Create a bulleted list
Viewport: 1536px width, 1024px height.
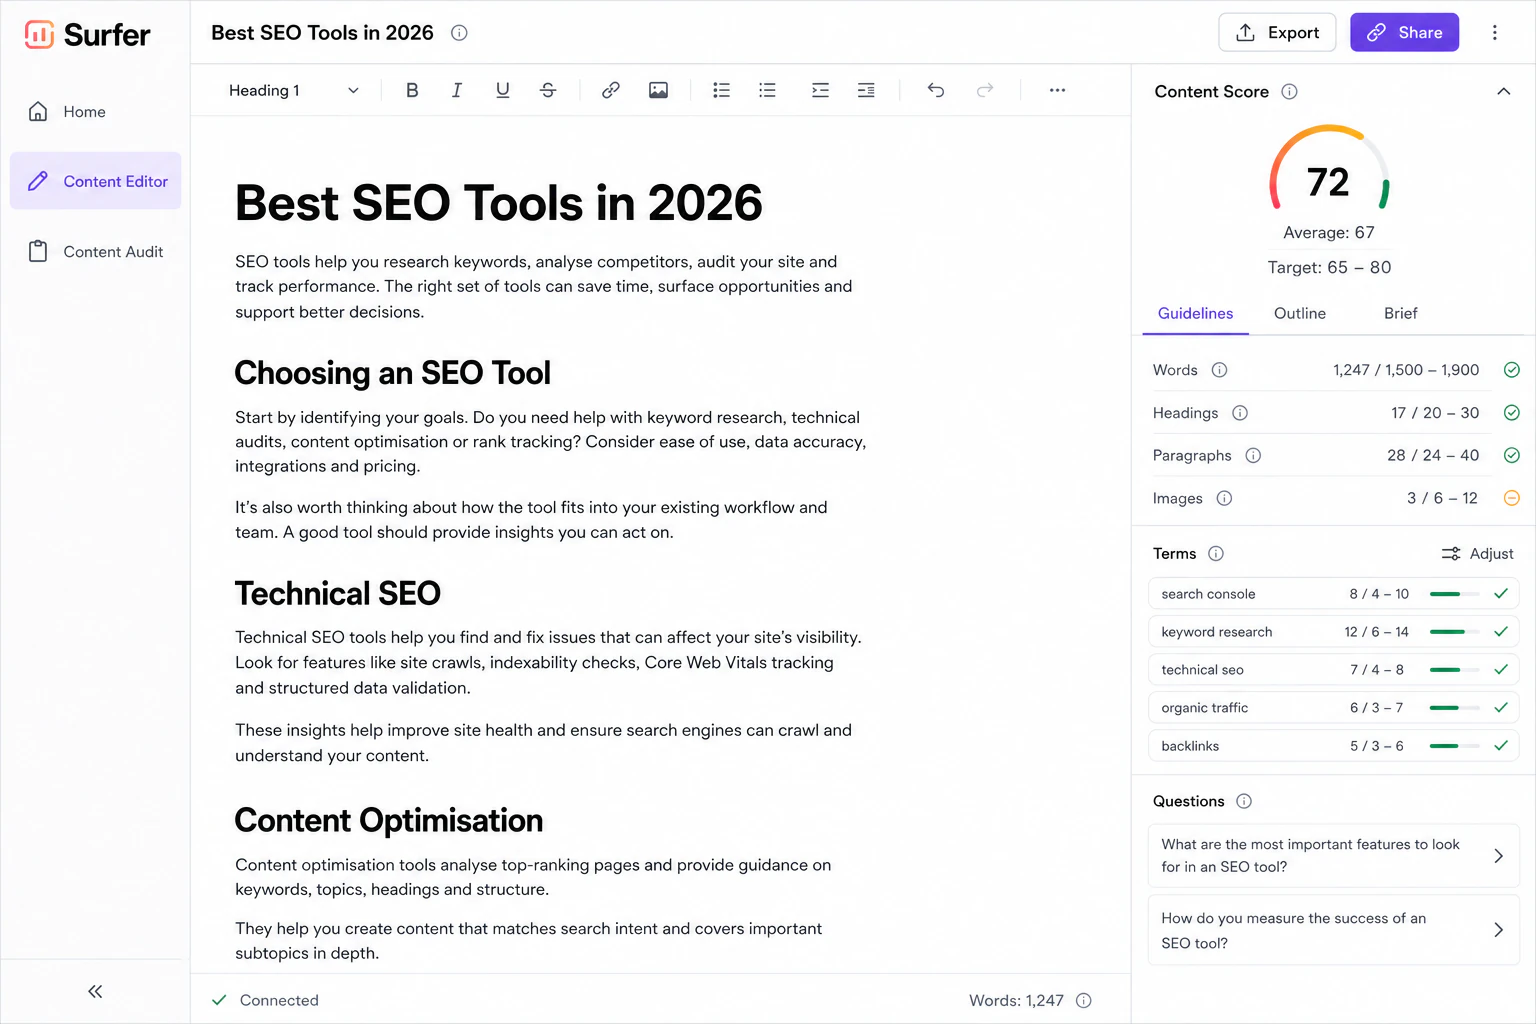[x=721, y=90]
